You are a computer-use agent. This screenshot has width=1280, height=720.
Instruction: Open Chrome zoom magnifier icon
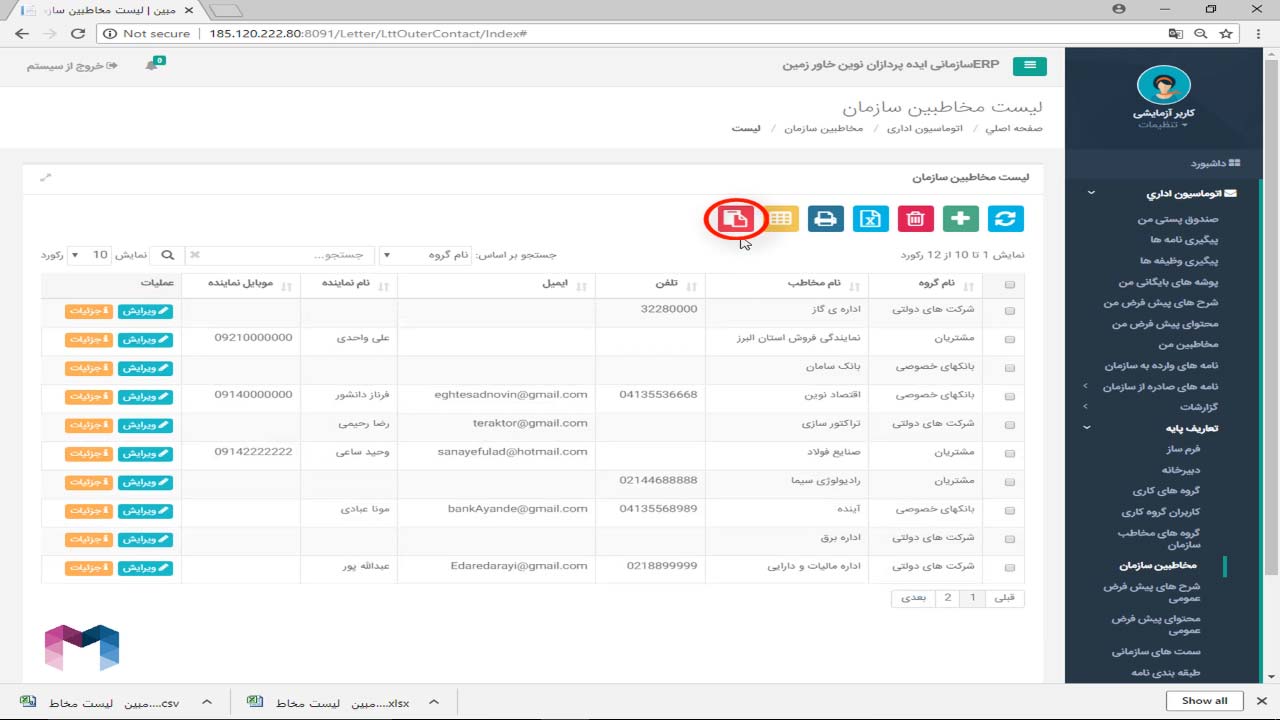click(1201, 33)
